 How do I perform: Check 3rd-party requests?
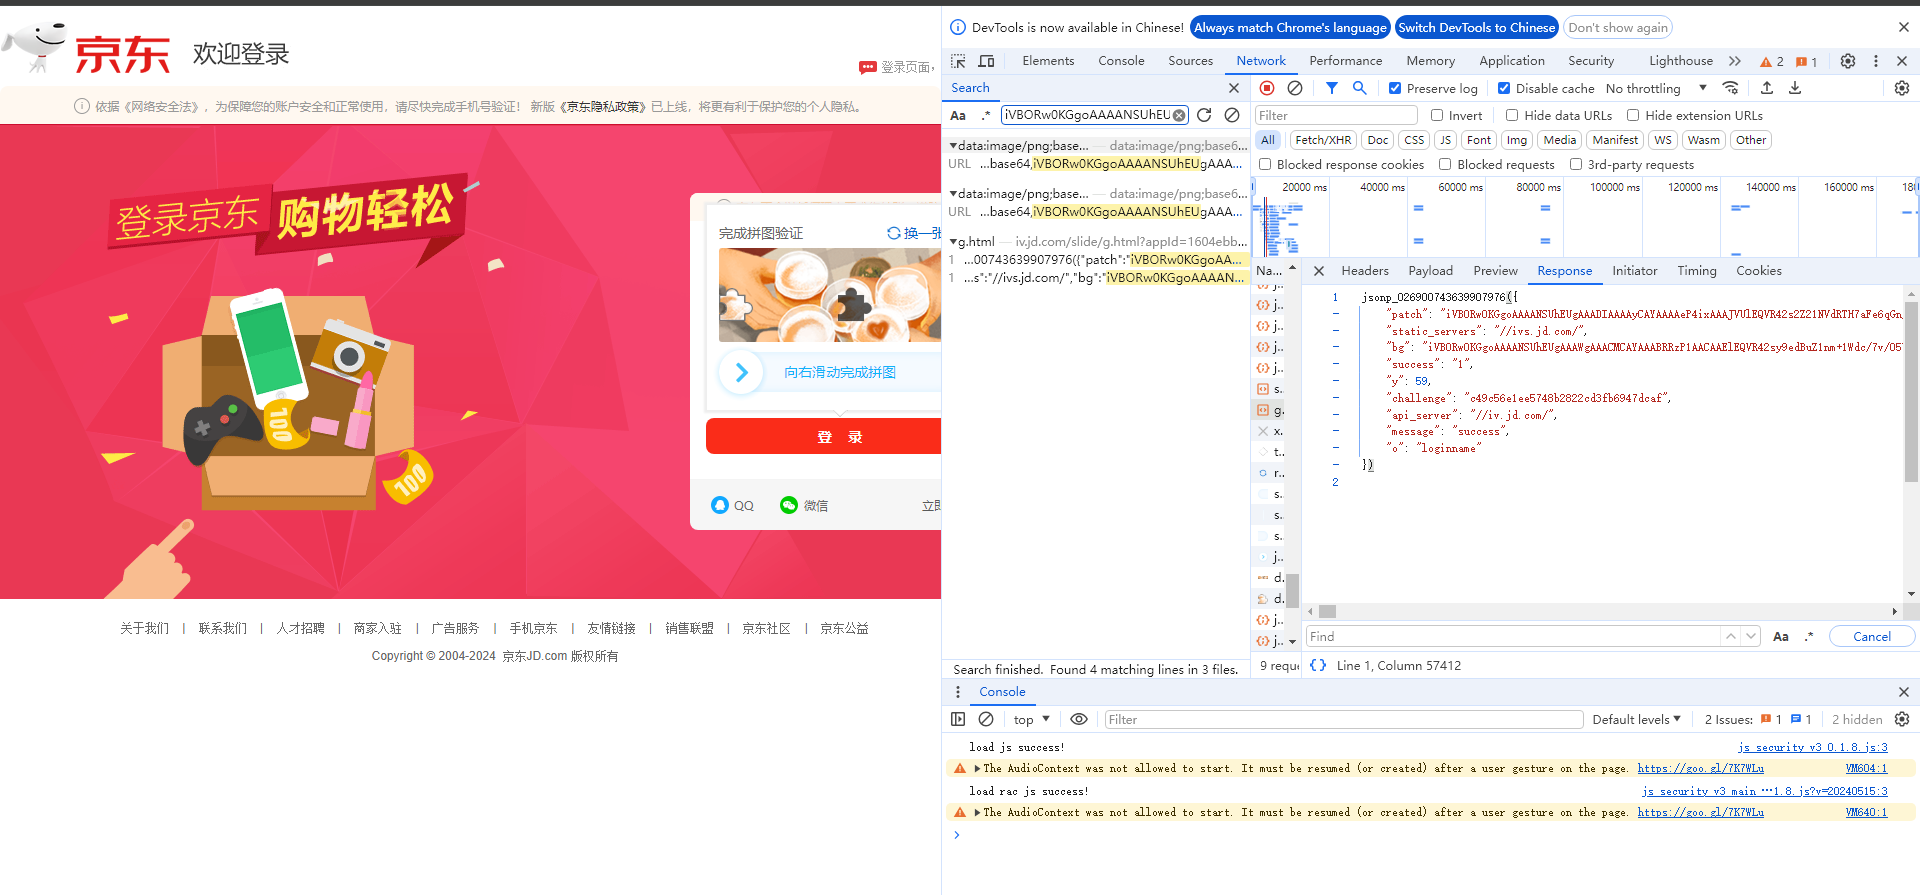click(x=1576, y=164)
